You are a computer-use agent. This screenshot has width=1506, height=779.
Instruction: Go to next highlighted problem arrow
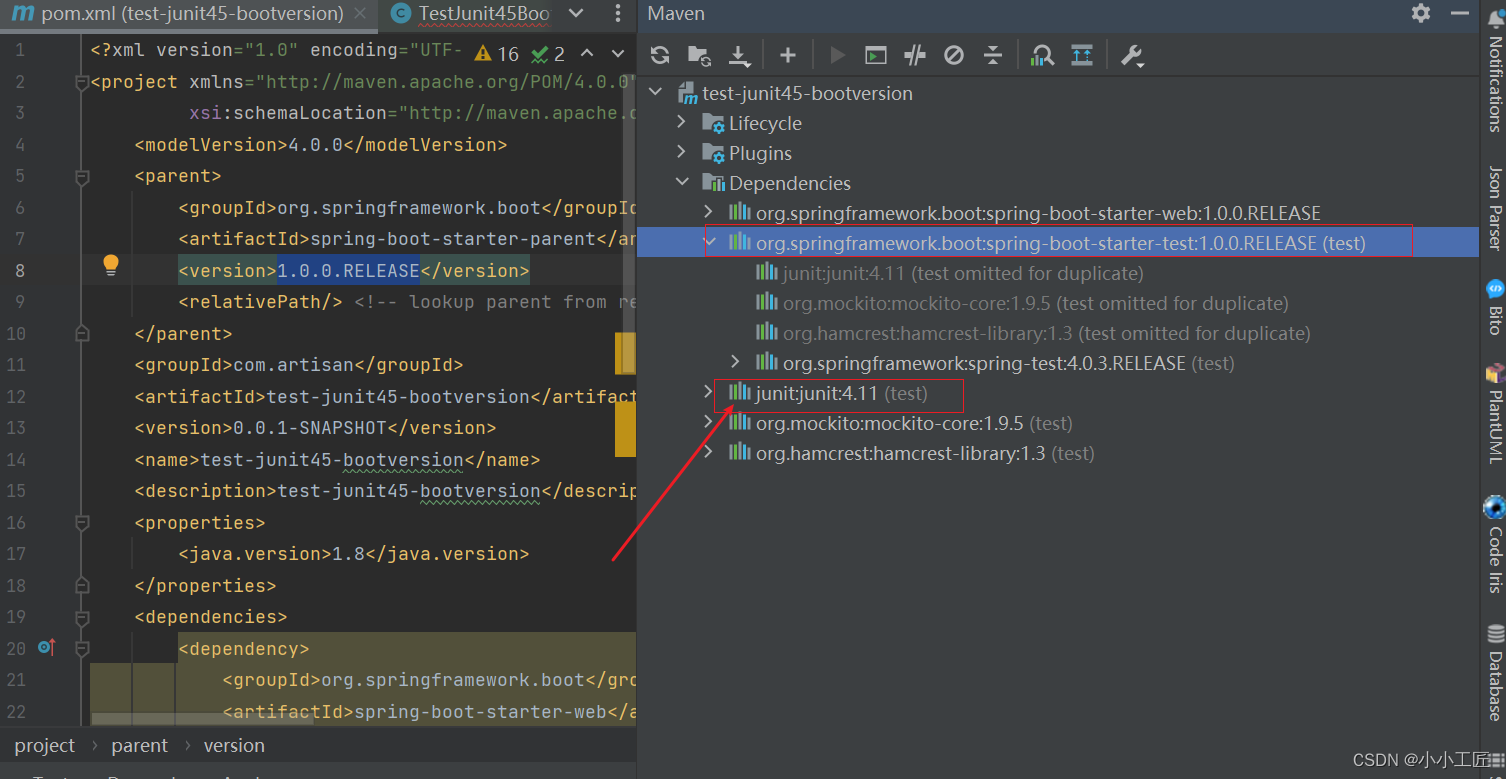[x=616, y=53]
